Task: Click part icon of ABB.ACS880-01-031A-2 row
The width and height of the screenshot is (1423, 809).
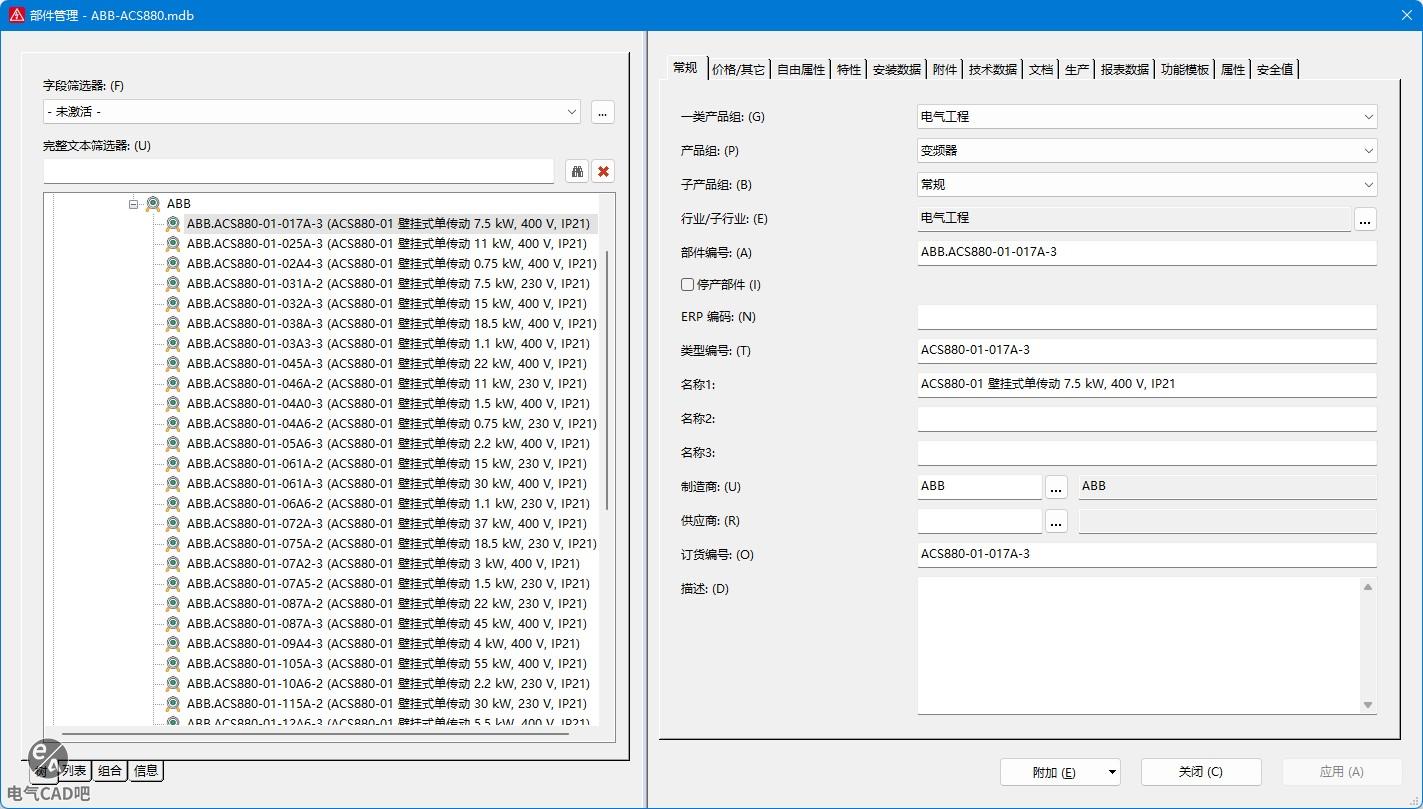Action: click(x=173, y=284)
